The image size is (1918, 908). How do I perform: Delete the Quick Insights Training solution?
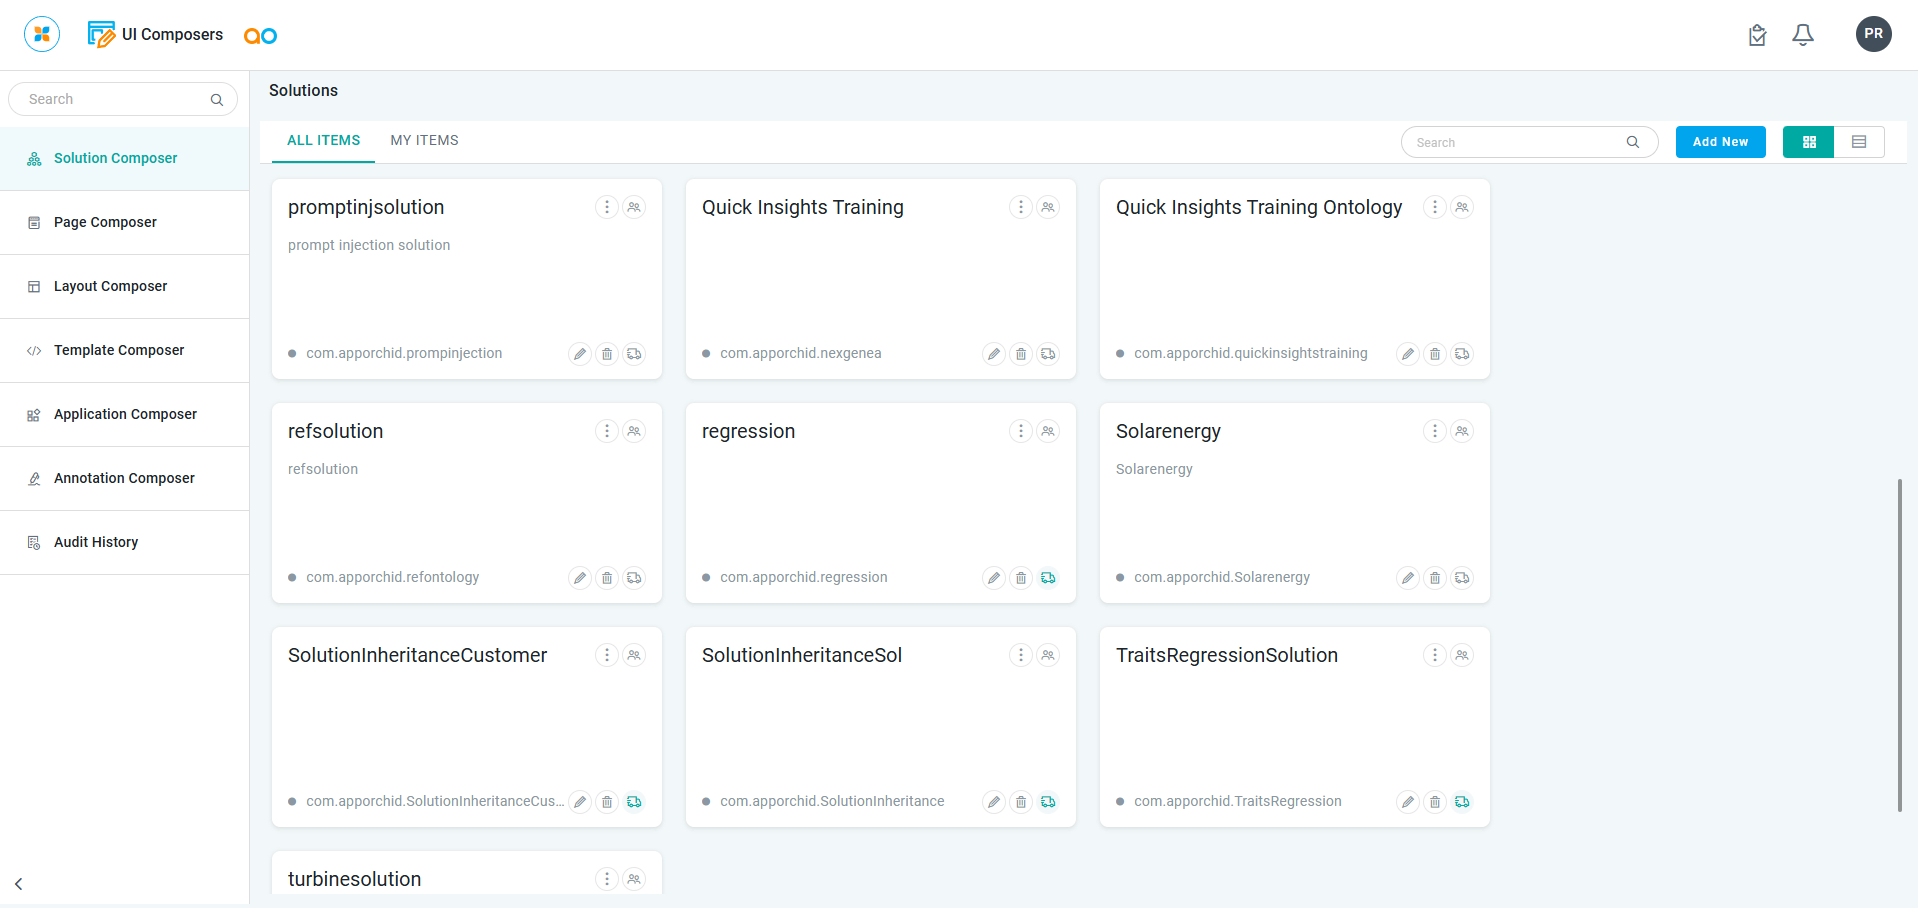[x=1021, y=354]
